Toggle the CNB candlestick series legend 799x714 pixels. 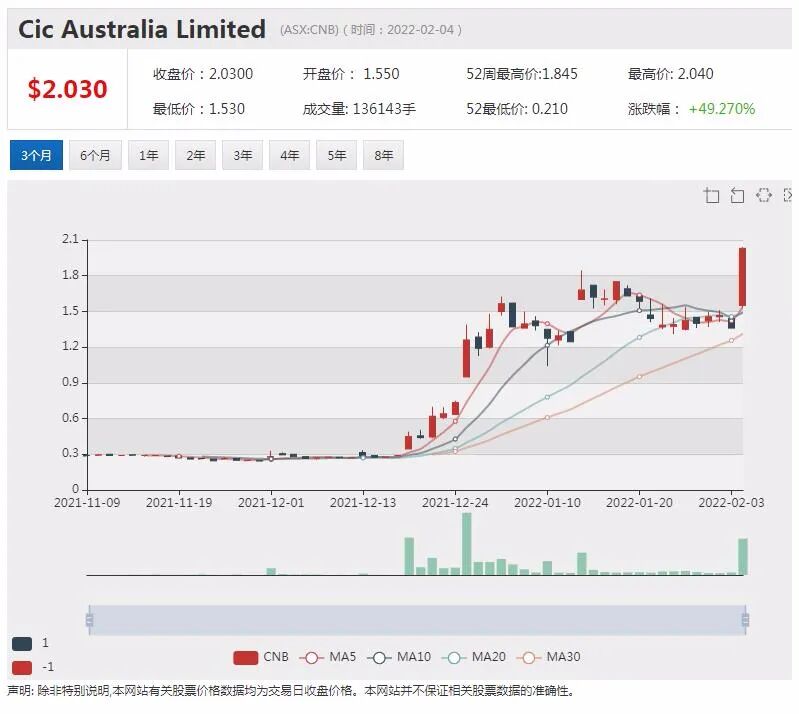(x=260, y=657)
